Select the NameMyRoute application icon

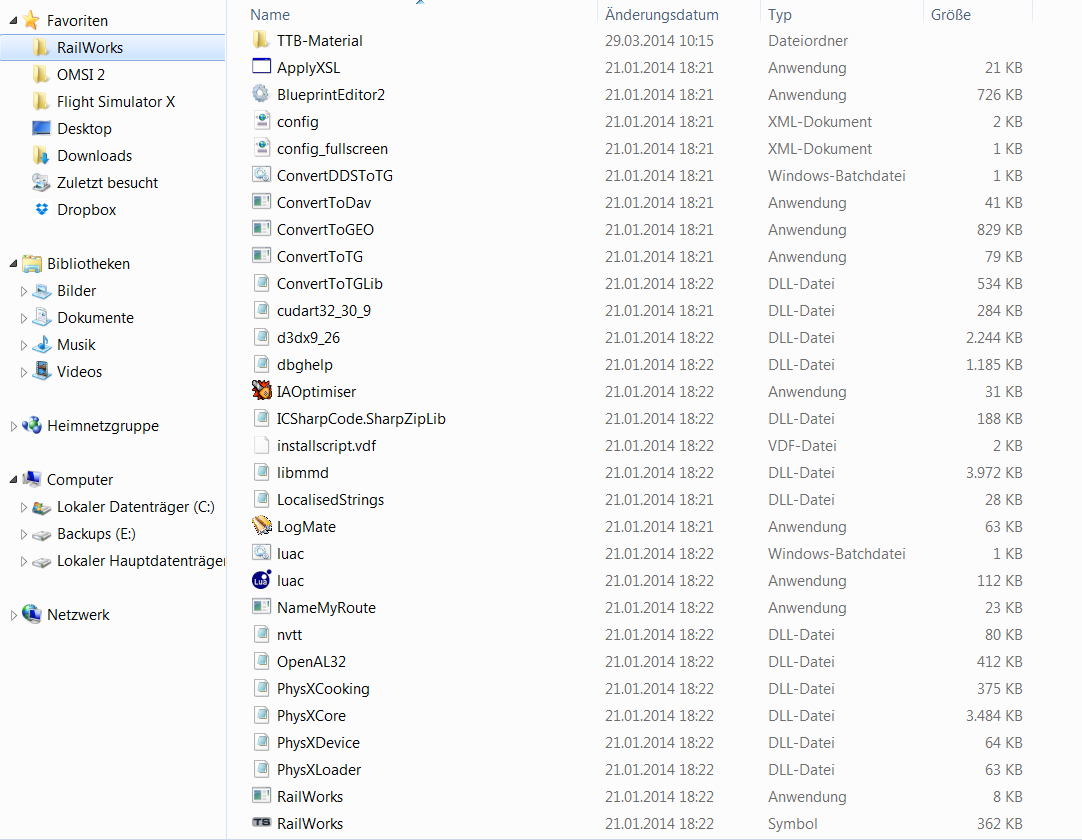(x=261, y=607)
